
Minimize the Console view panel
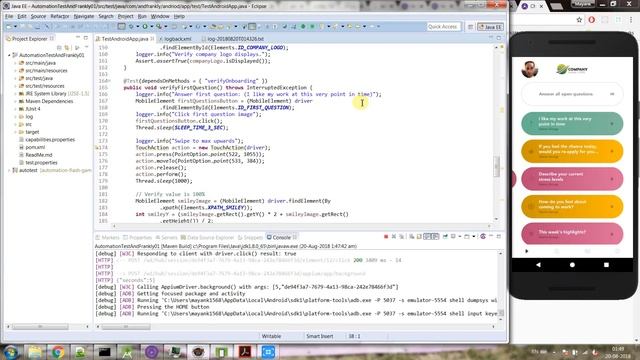tap(491, 236)
